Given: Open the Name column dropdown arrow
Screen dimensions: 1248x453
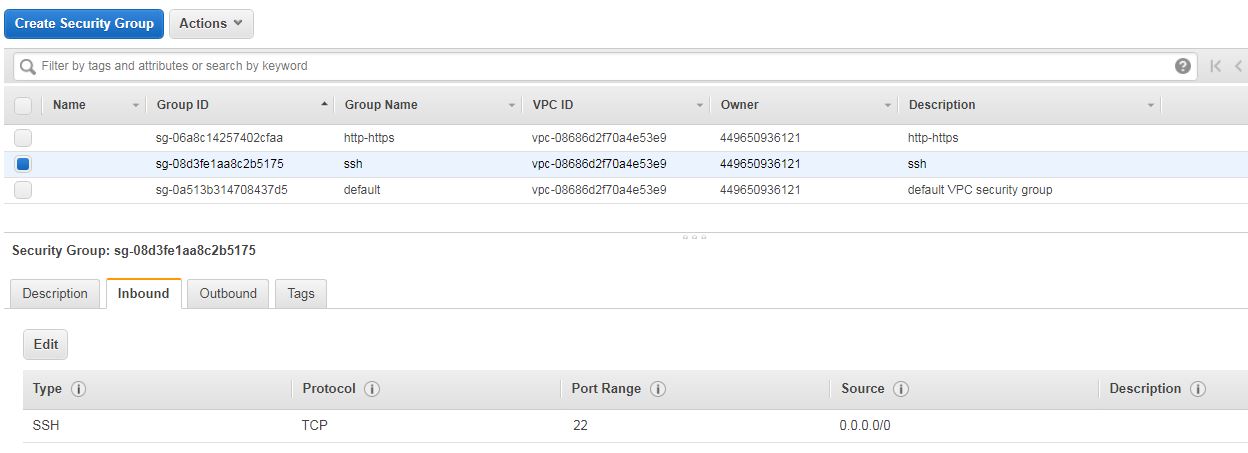Looking at the screenshot, I should (136, 105).
